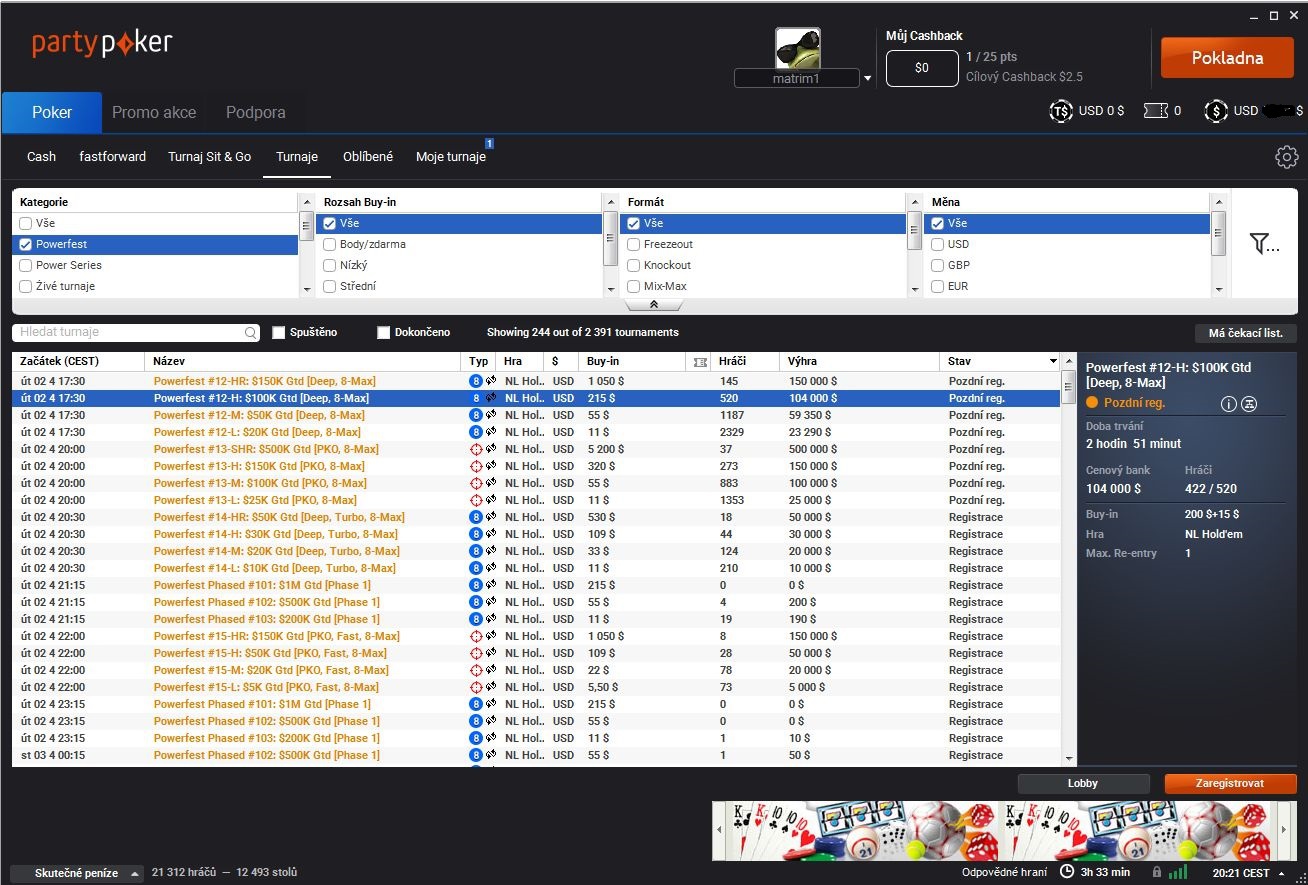The height and width of the screenshot is (885, 1308).
Task: Click the blue 8 type icon for Powerfest #12-HR
Action: click(x=476, y=381)
